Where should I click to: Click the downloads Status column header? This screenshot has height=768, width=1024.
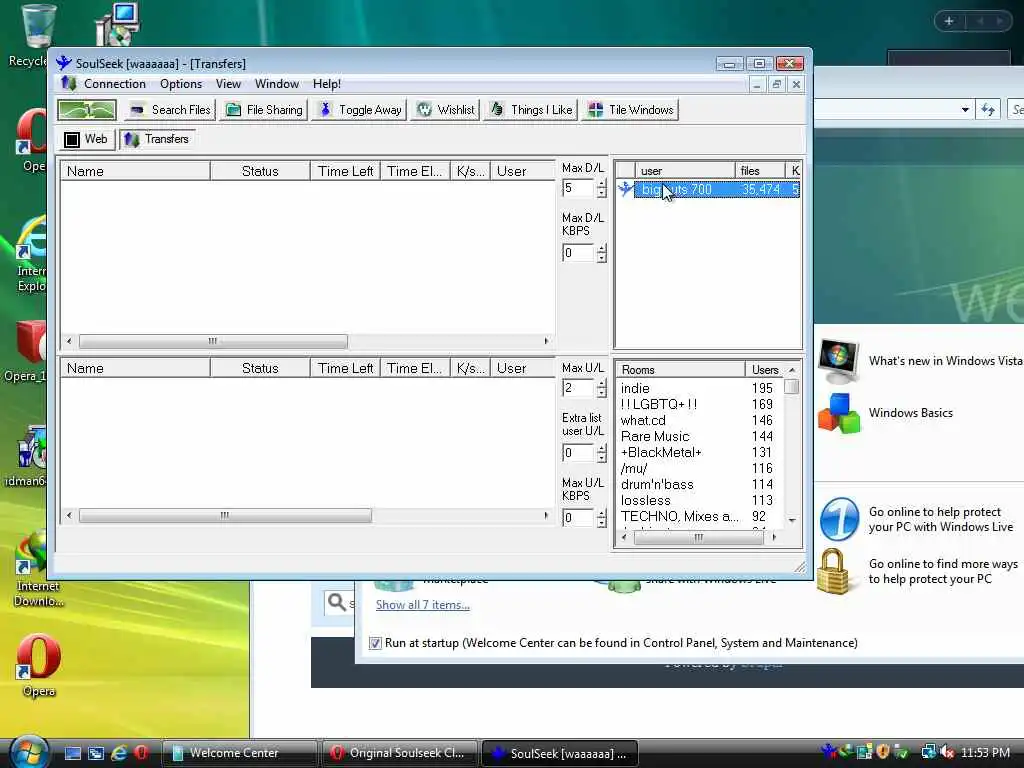(x=260, y=171)
